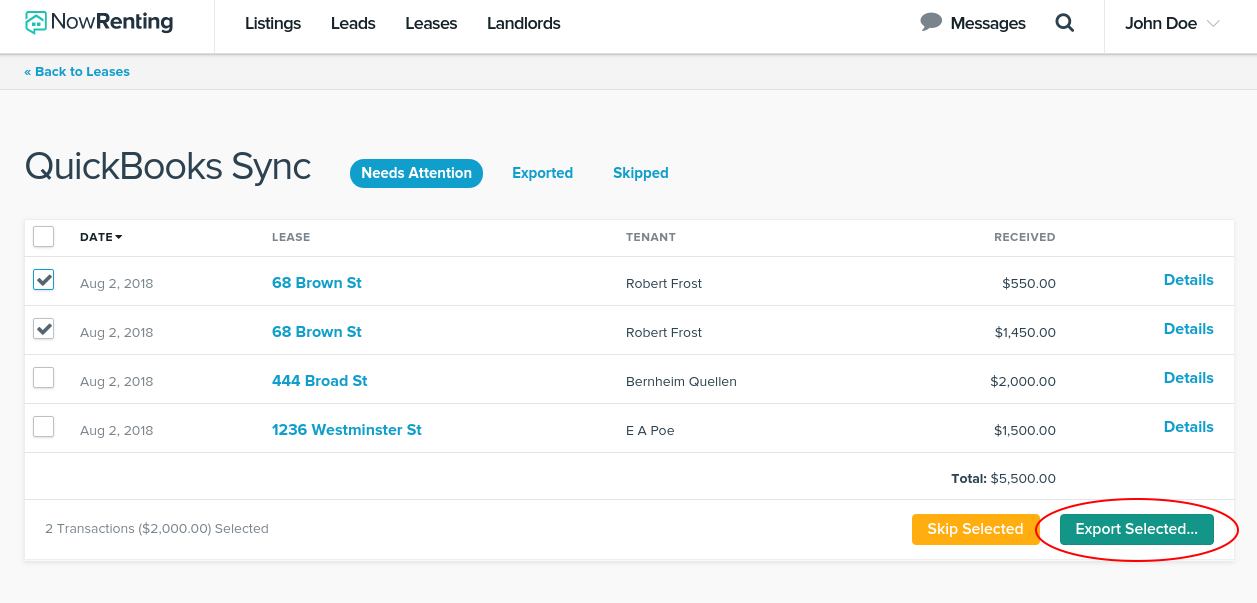Open the Landlords menu

524,23
